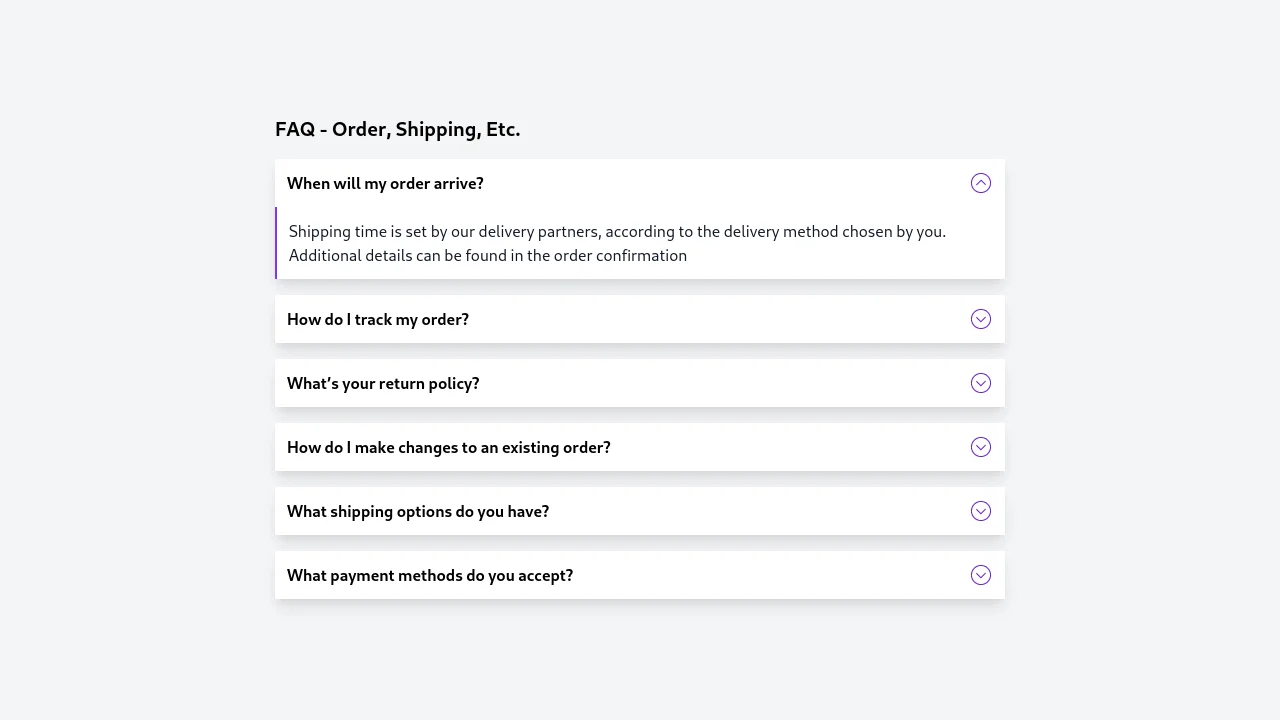Click the word 'Etc.' in the page heading

(x=503, y=129)
